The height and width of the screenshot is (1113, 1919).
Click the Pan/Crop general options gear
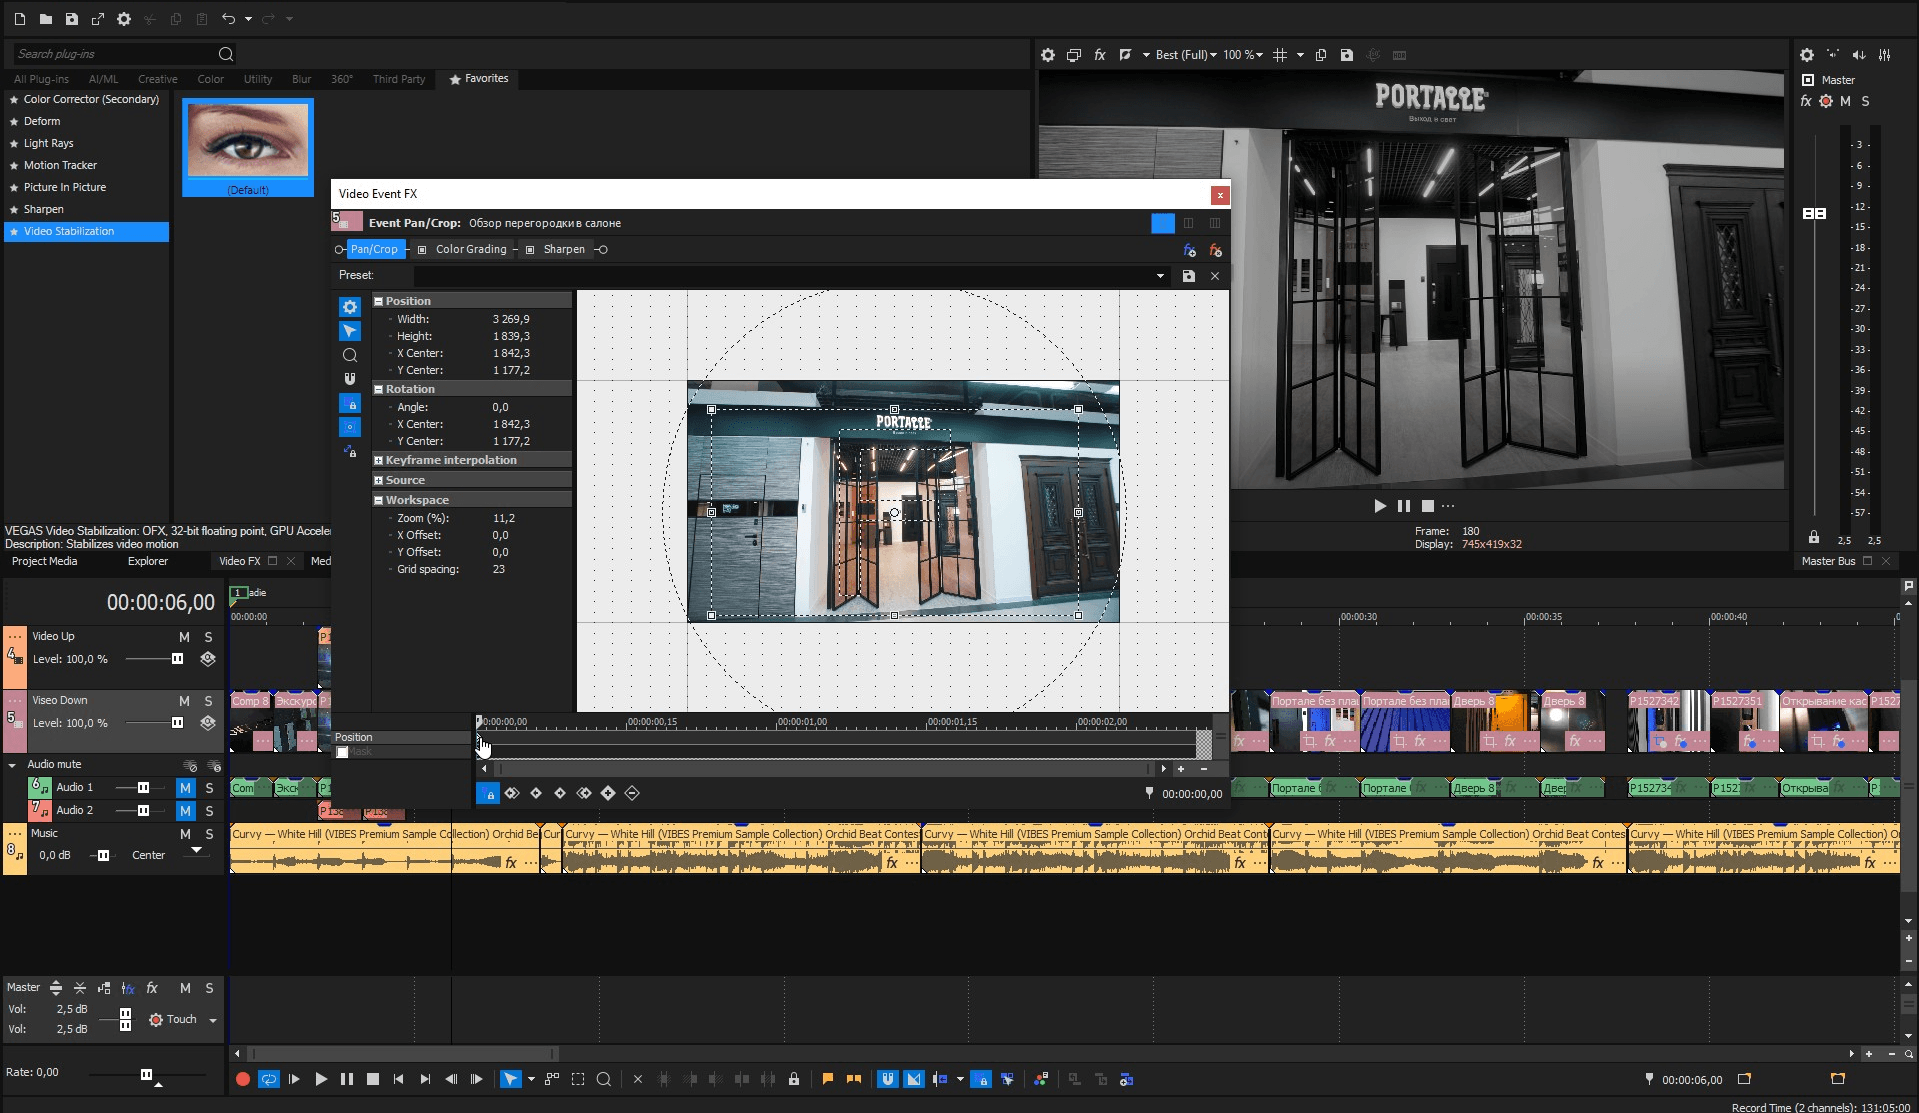[x=350, y=307]
